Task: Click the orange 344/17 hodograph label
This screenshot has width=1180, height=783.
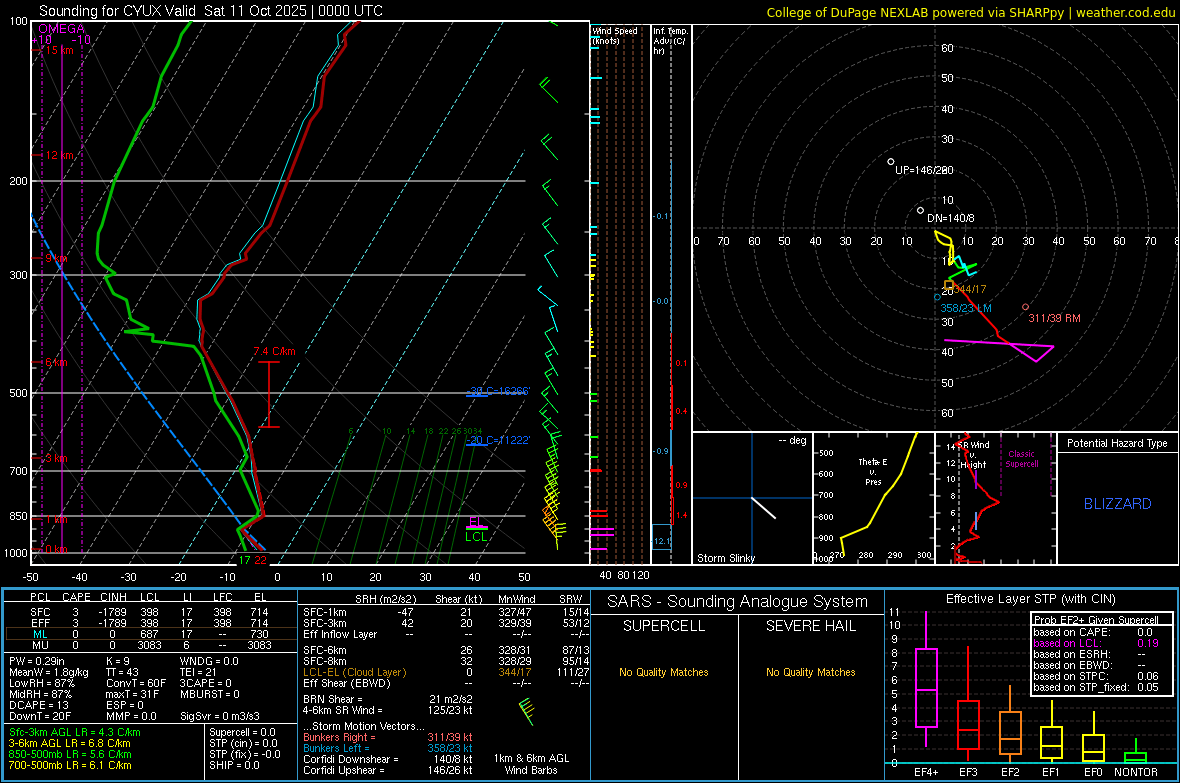Action: pyautogui.click(x=969, y=289)
